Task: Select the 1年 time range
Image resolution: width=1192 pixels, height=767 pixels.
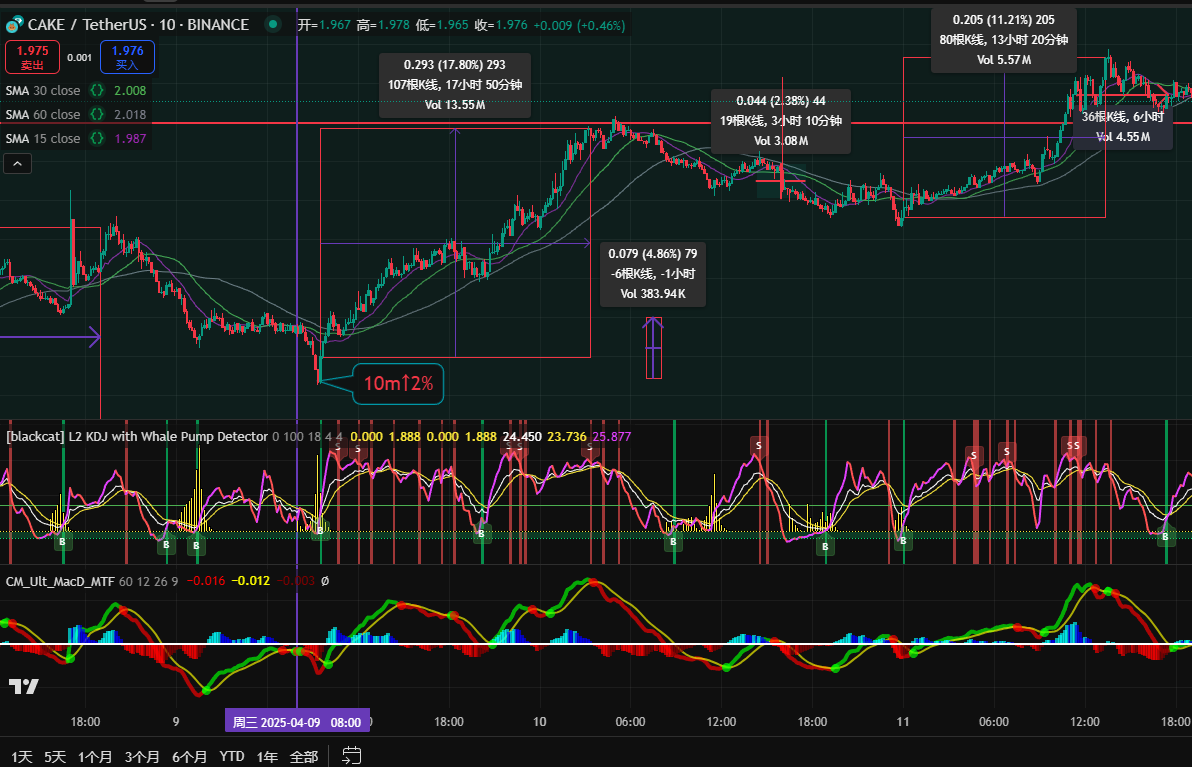Action: click(267, 756)
